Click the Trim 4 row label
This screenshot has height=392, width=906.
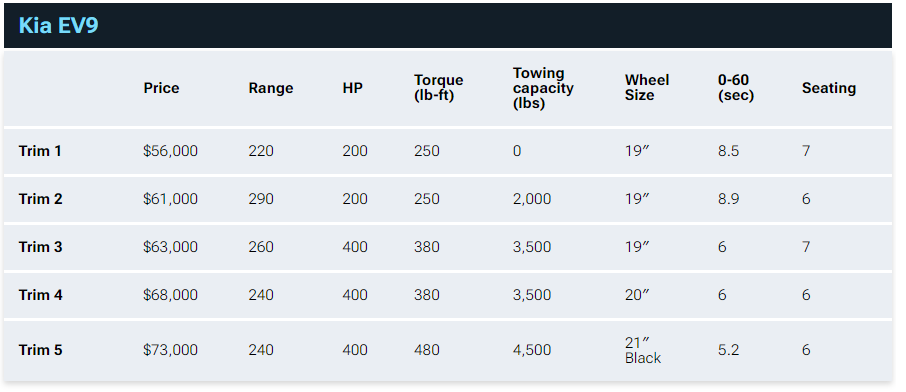click(40, 295)
